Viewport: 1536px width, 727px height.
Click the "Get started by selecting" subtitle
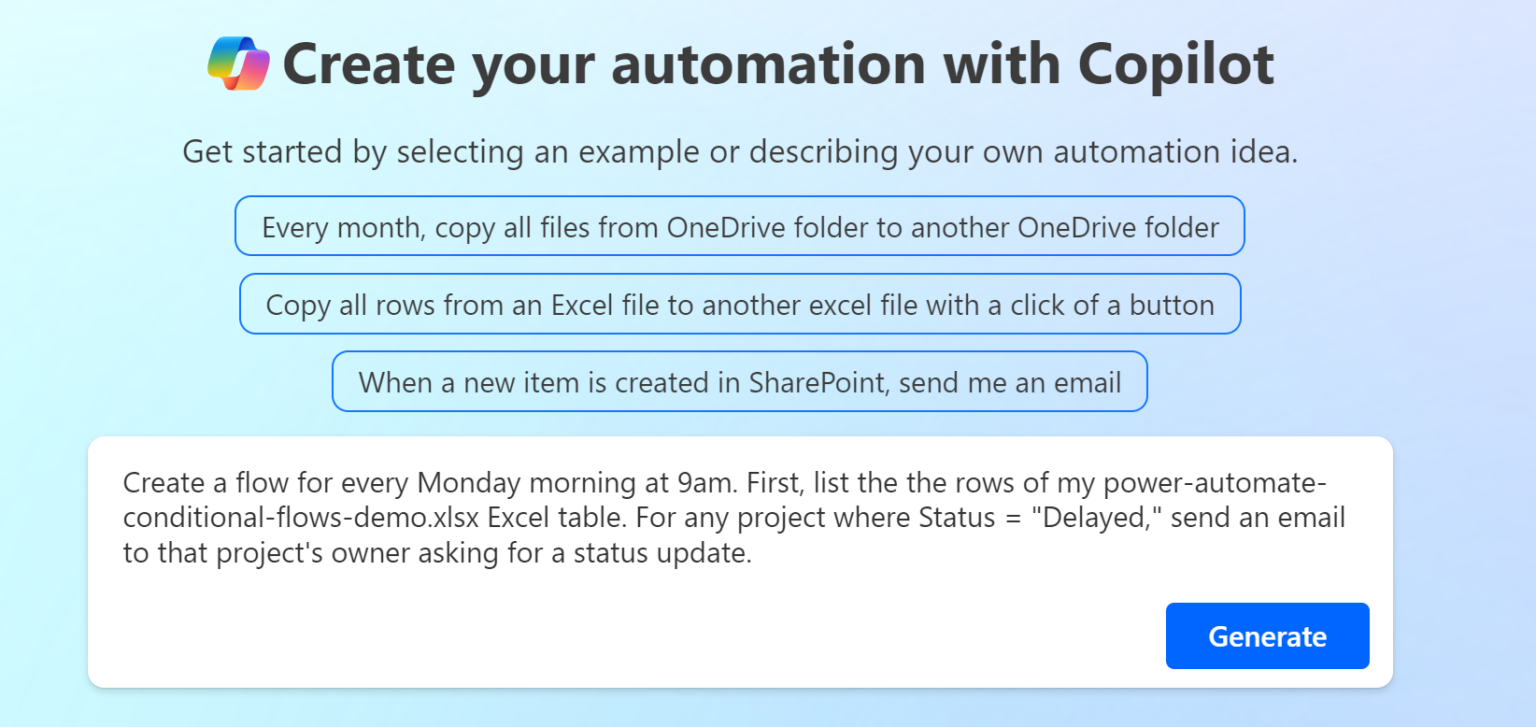740,153
